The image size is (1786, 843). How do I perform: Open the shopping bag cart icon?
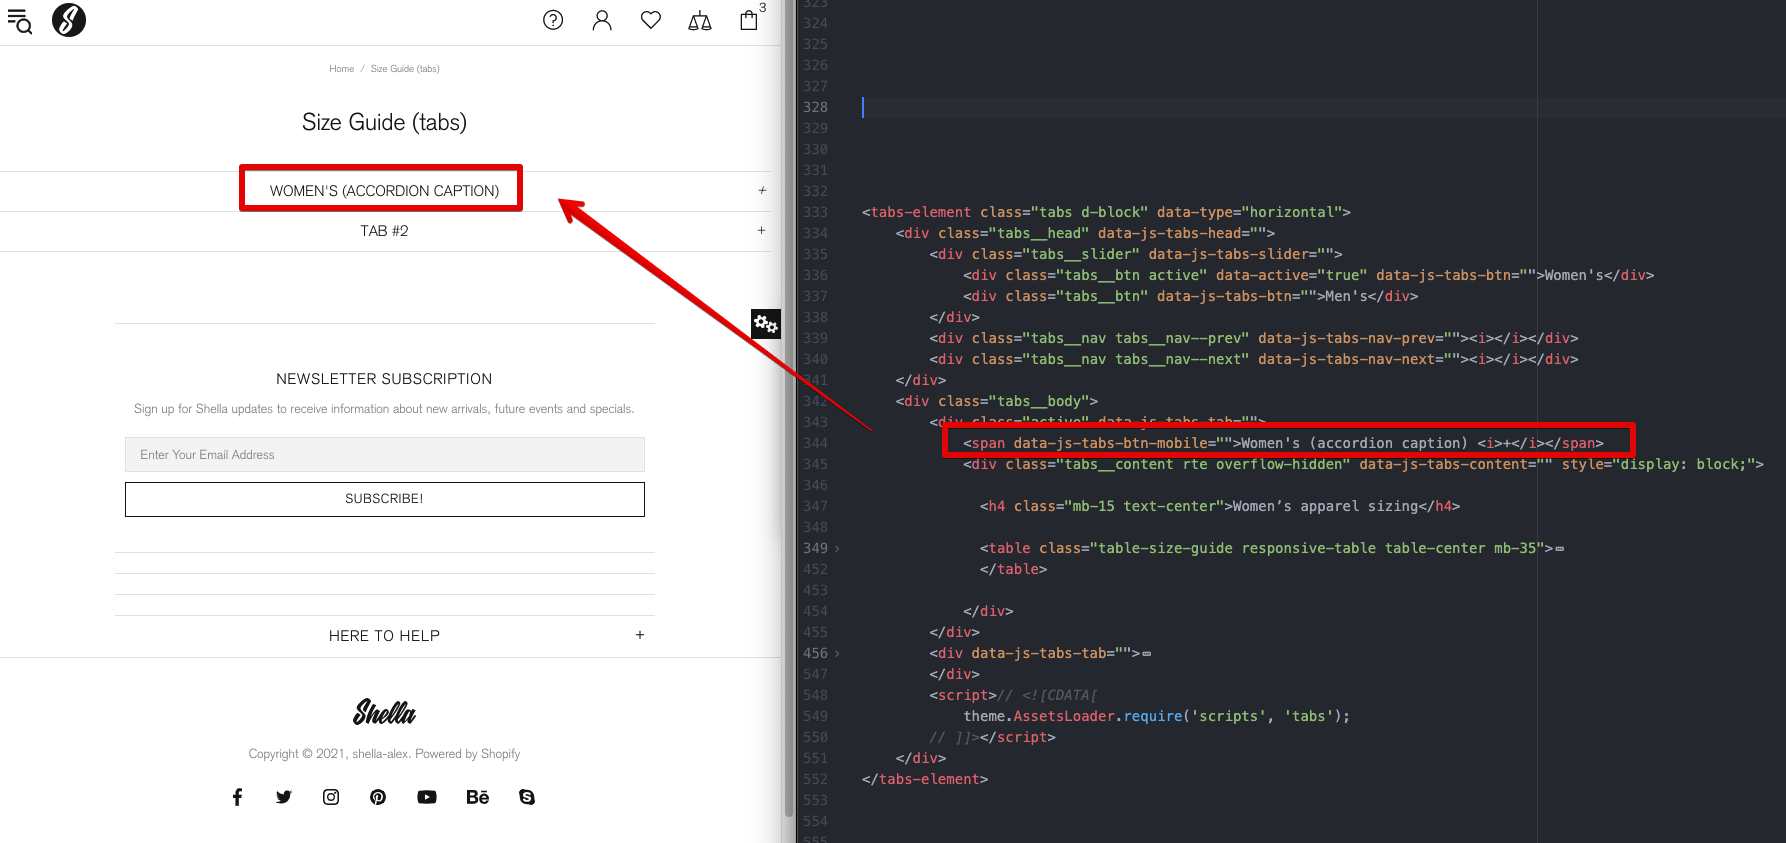[749, 20]
